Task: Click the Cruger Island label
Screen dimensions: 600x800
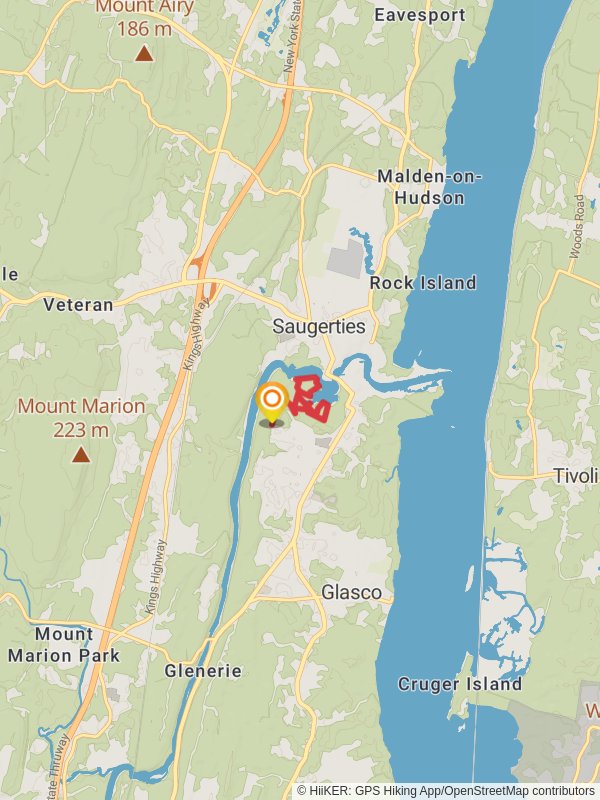Action: click(x=460, y=684)
